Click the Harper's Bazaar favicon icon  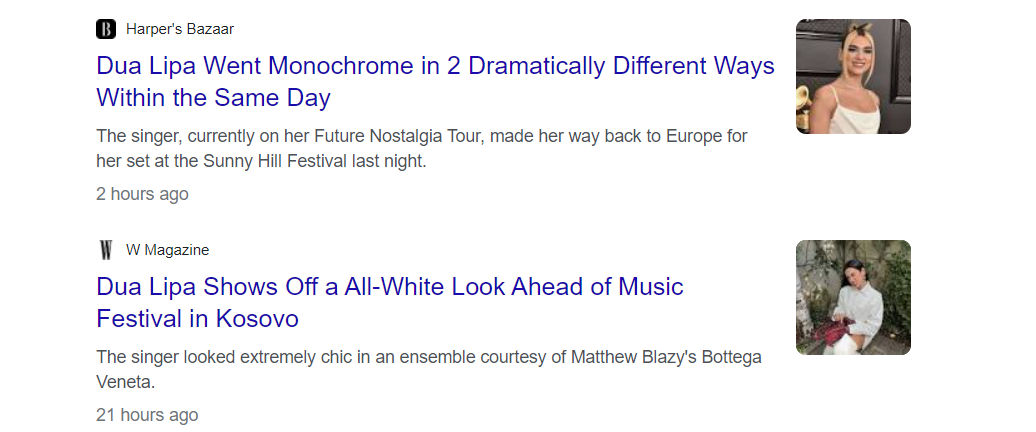coord(106,29)
